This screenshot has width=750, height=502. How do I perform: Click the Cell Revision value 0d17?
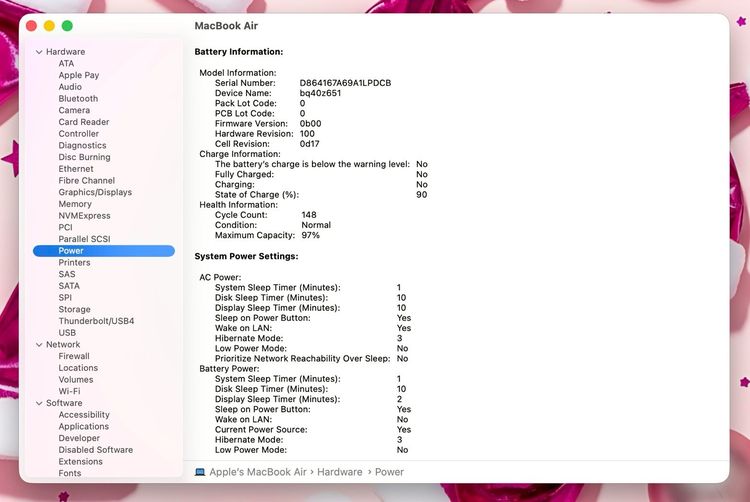click(309, 144)
